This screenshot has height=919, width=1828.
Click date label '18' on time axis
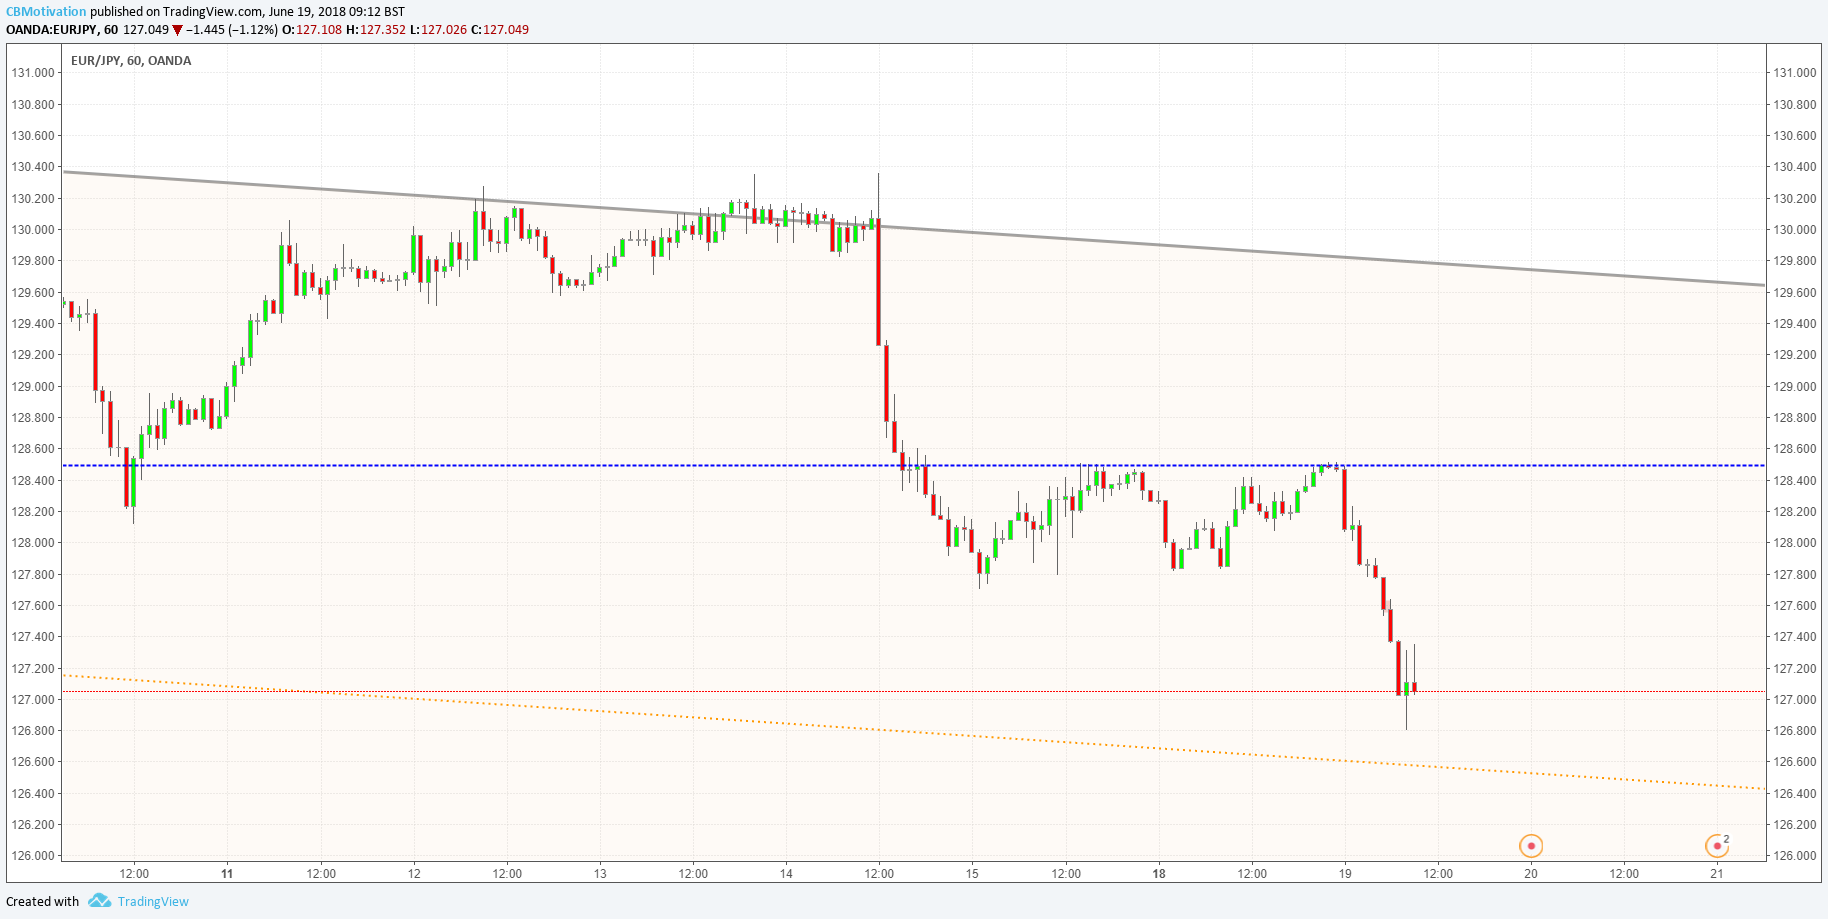(1159, 873)
